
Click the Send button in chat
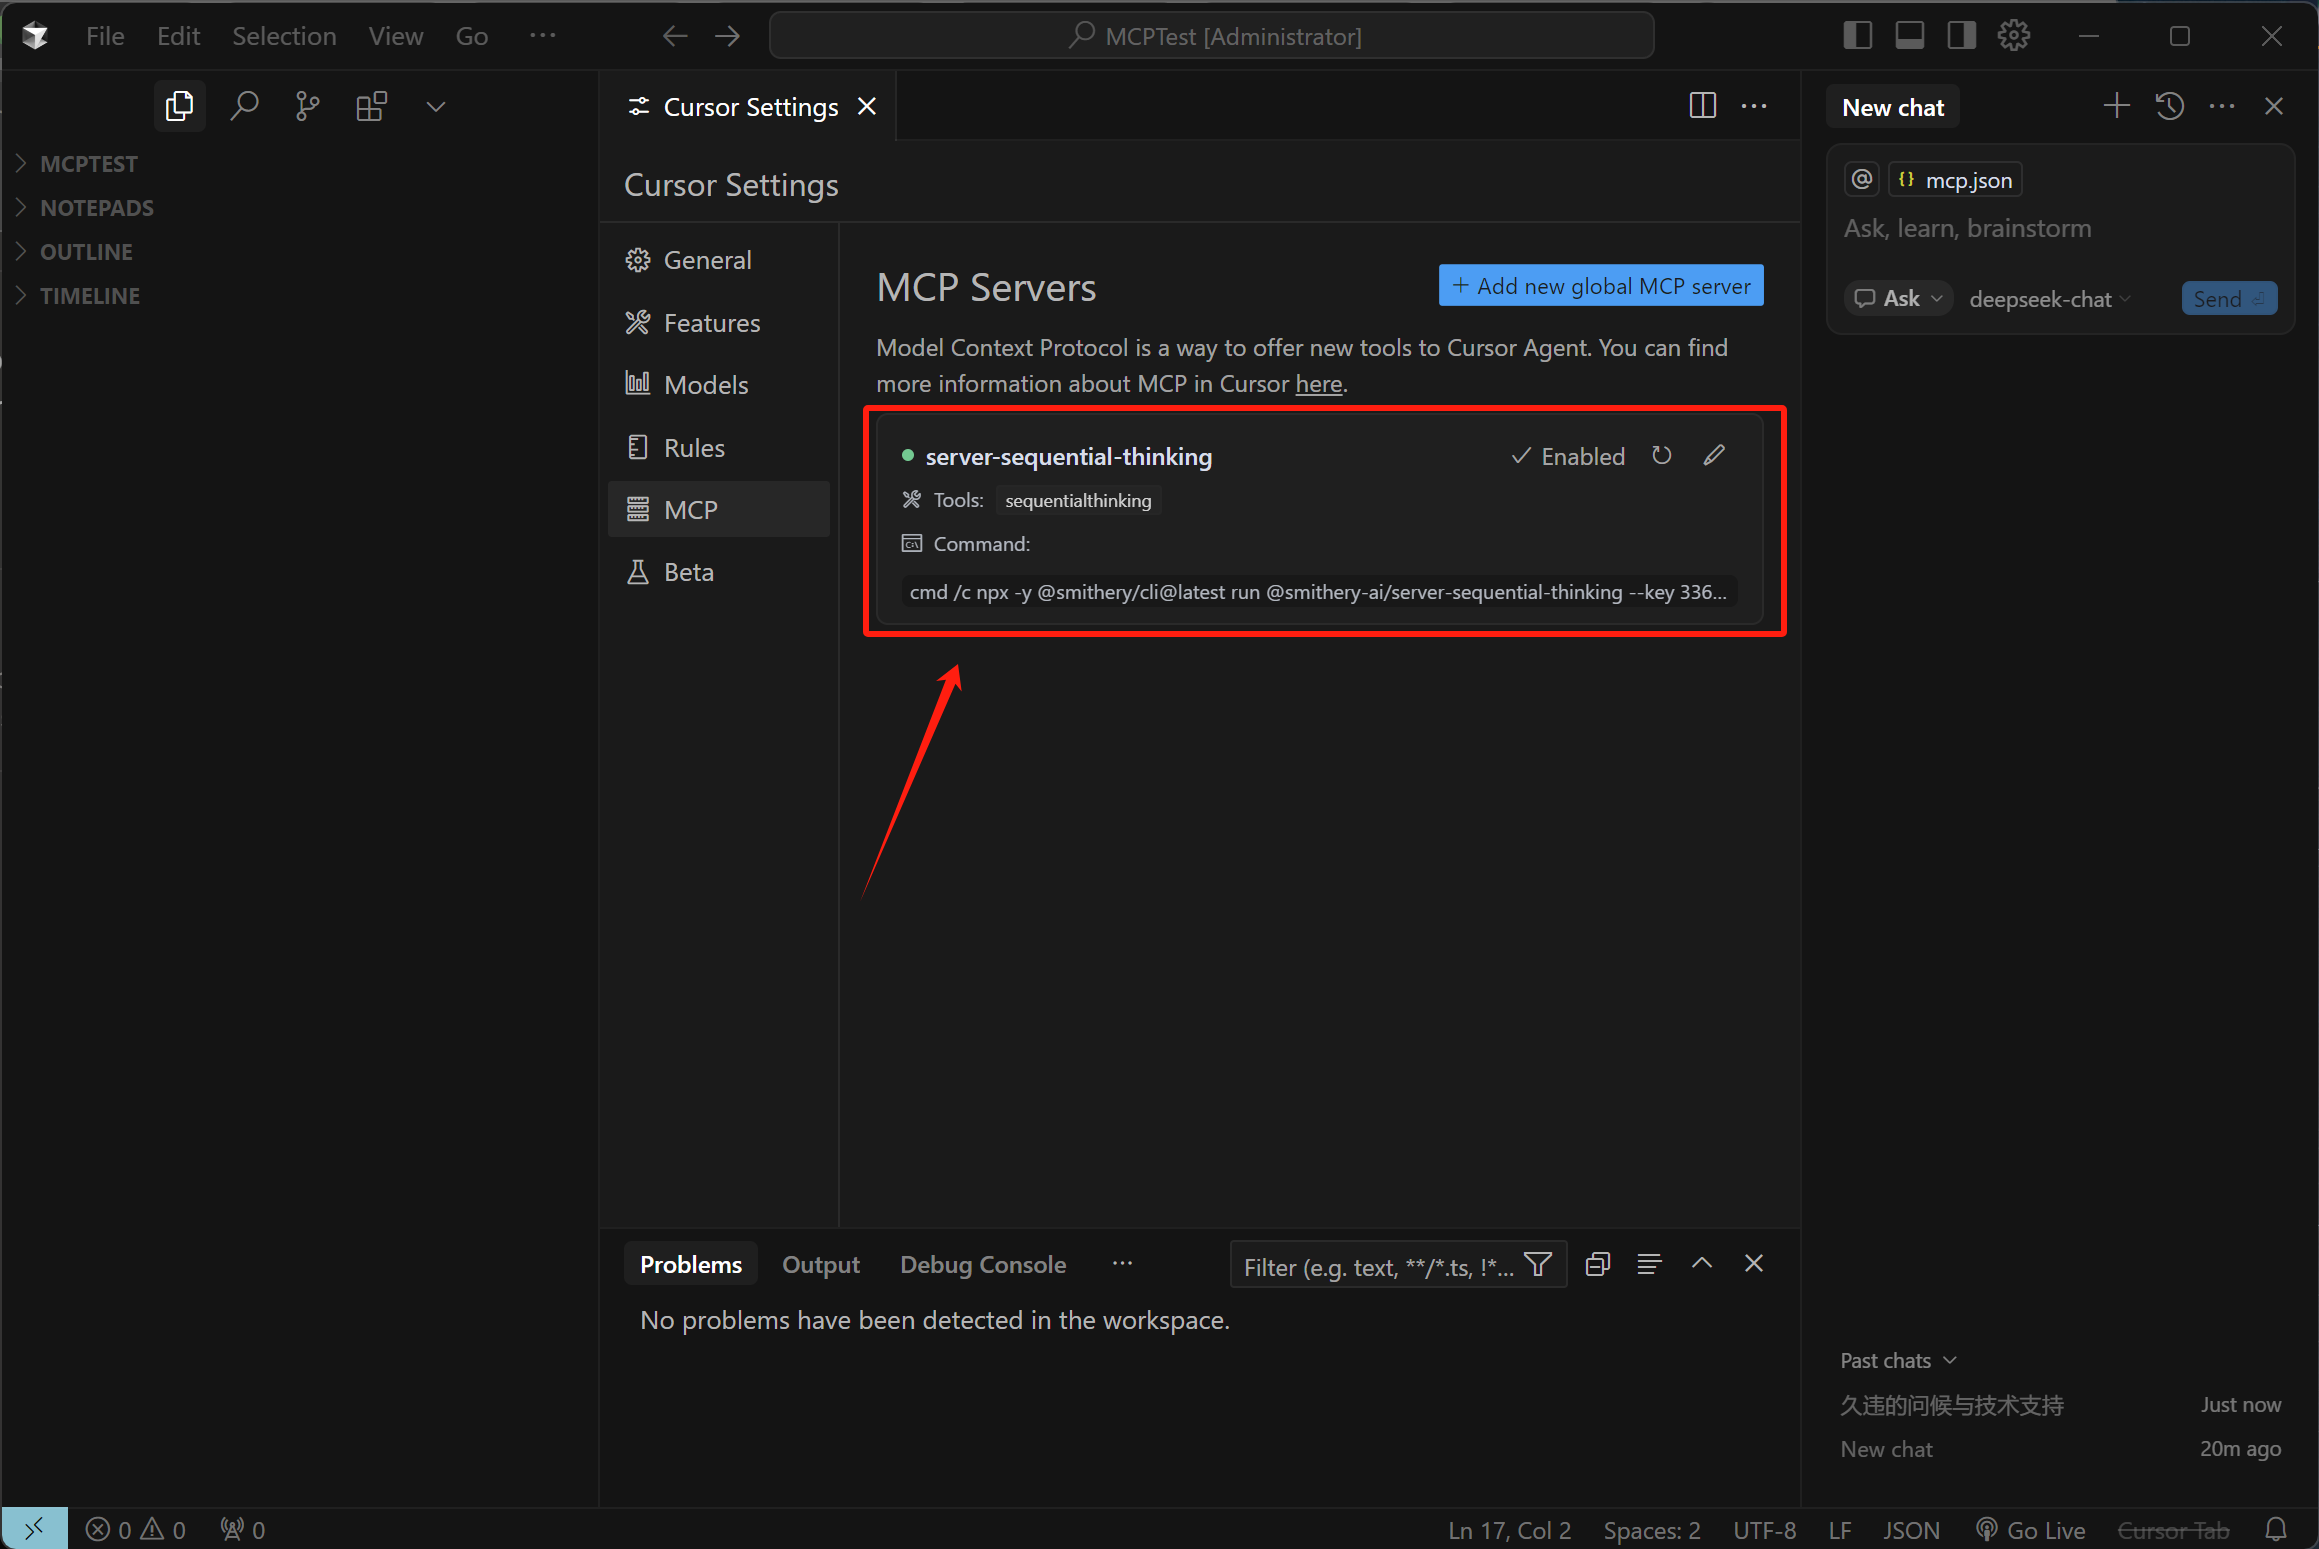pyautogui.click(x=2229, y=299)
